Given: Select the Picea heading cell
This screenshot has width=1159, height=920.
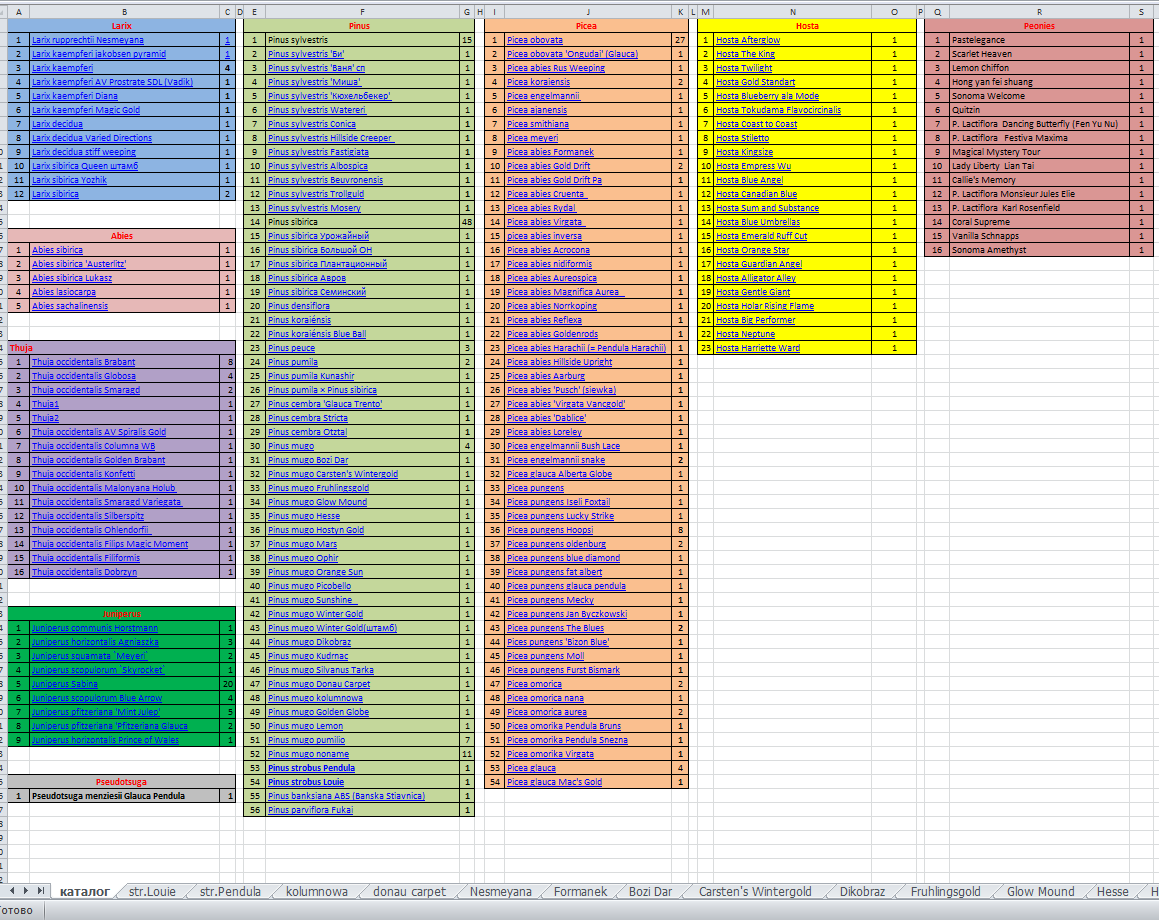Looking at the screenshot, I should [x=586, y=26].
